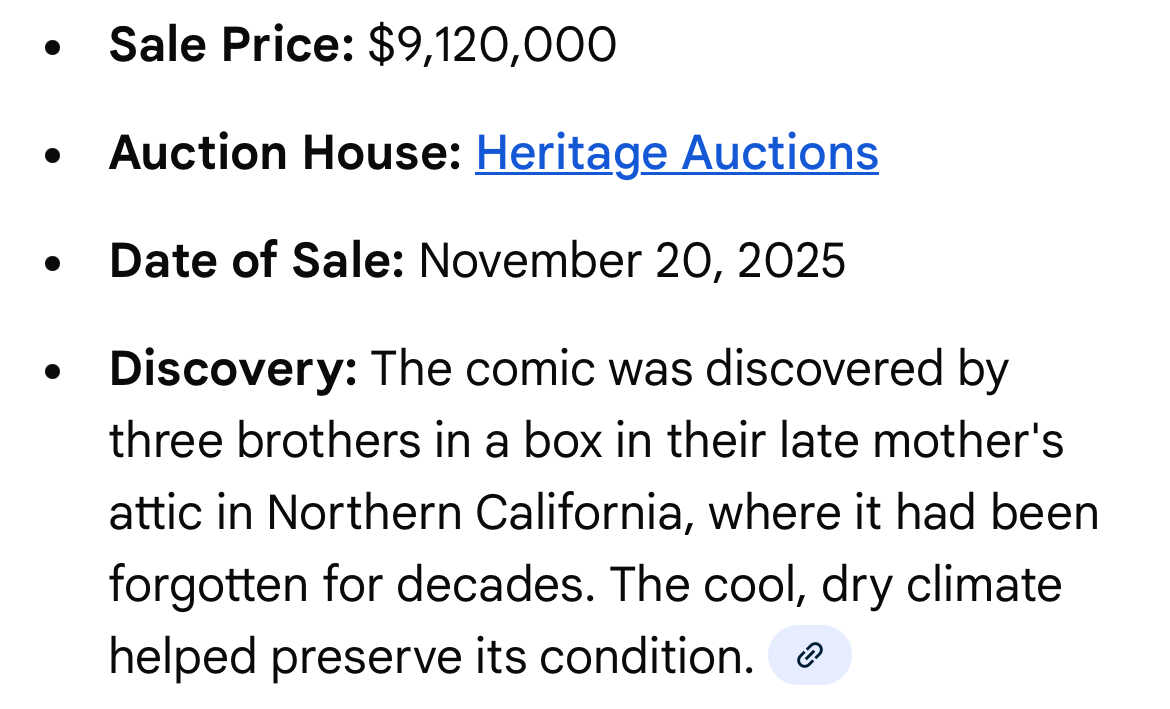Click the Date of Sale label
Image resolution: width=1170 pixels, height=709 pixels.
257,261
